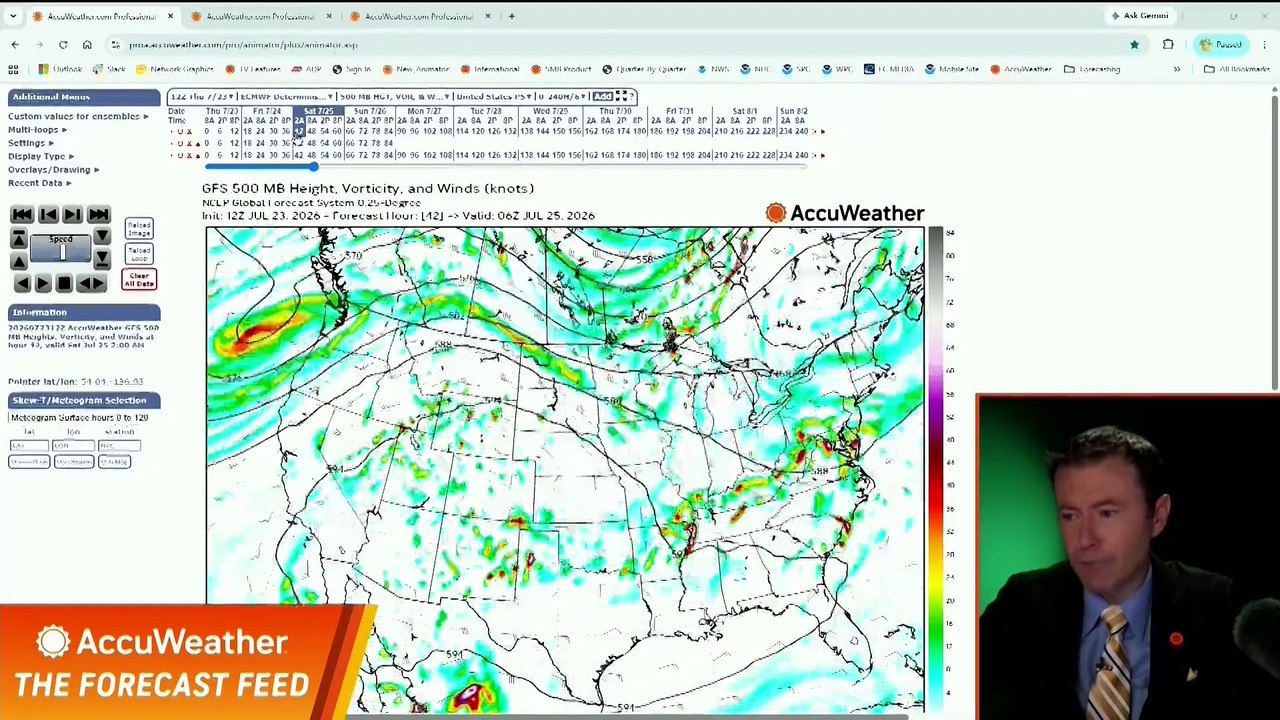
Task: Open the tab search dropdown arrow
Action: (13, 16)
